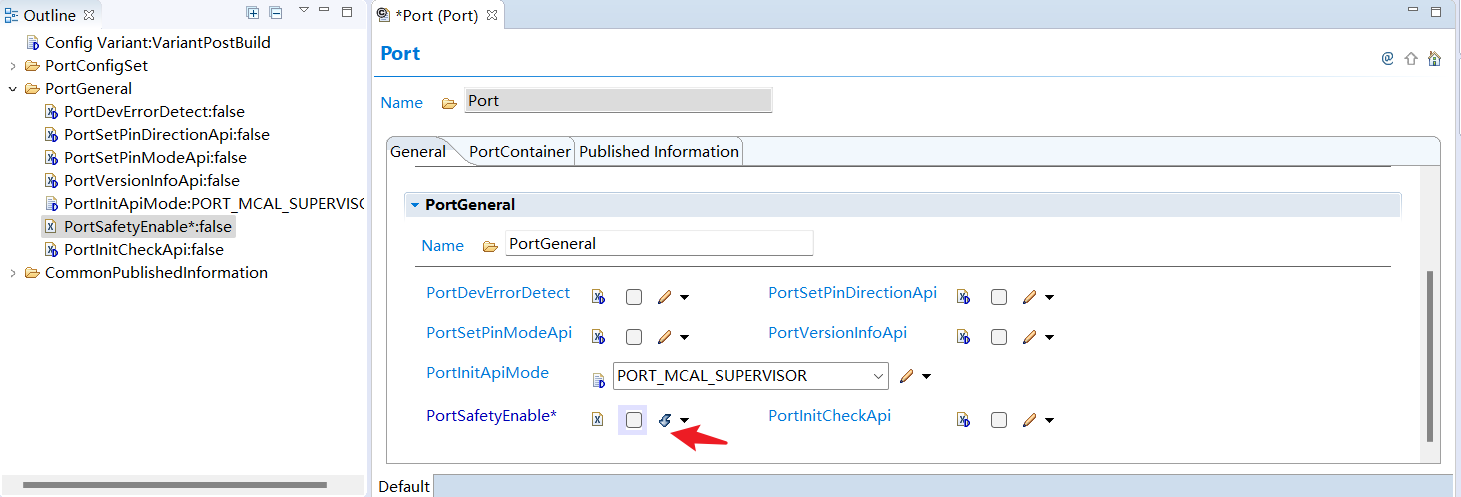Click the parameter type icon for PortSetPinModeApi
1461x497 pixels.
click(598, 337)
